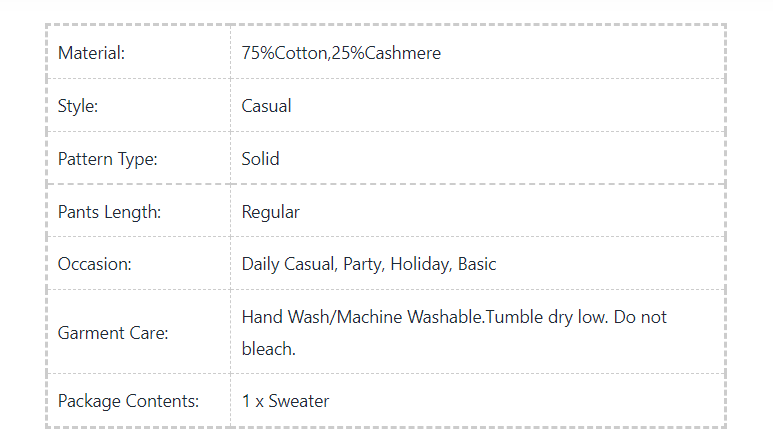Image resolution: width=773 pixels, height=435 pixels.
Task: Select the Regular pants length value
Action: [270, 212]
